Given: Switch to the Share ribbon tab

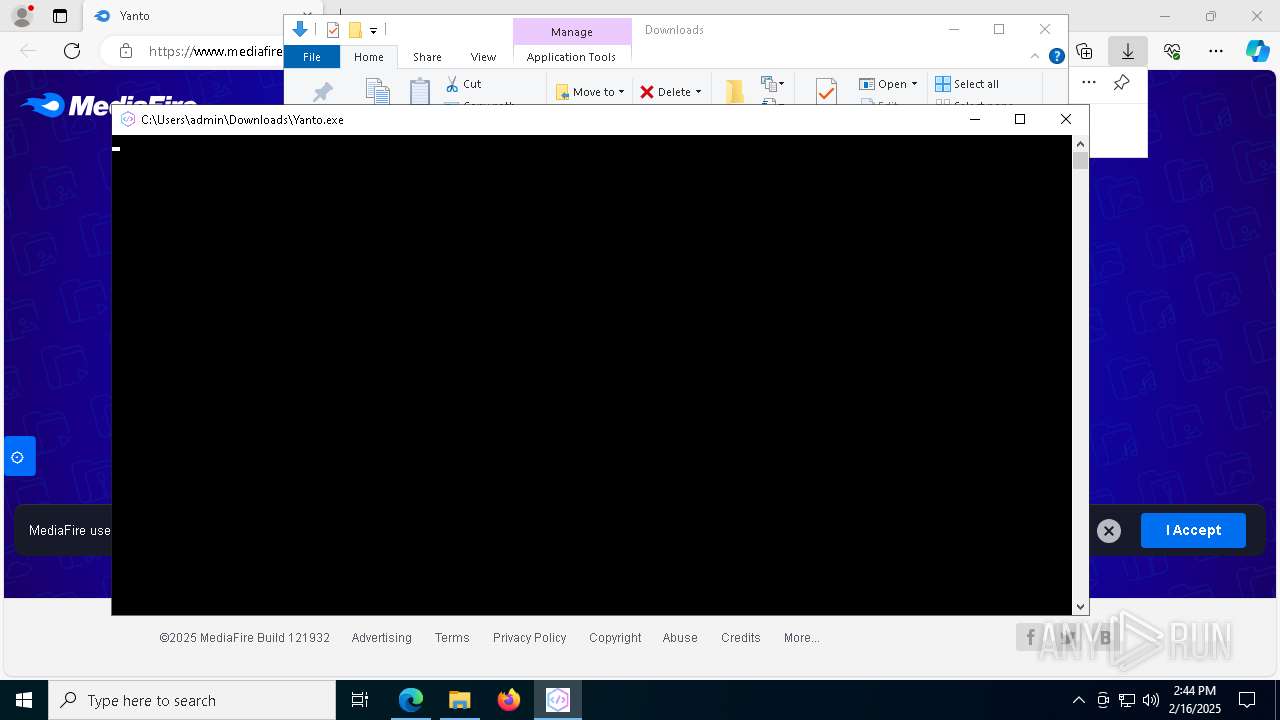Looking at the screenshot, I should 427,57.
